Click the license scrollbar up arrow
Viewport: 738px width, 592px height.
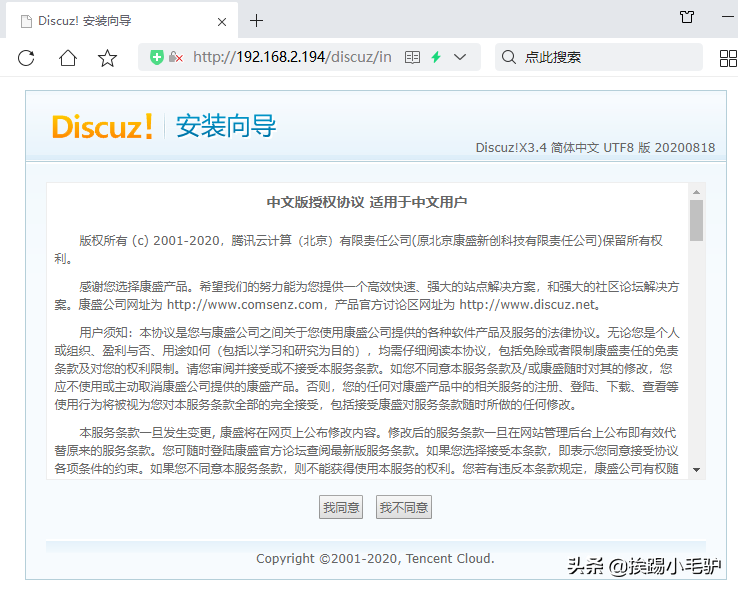point(697,192)
